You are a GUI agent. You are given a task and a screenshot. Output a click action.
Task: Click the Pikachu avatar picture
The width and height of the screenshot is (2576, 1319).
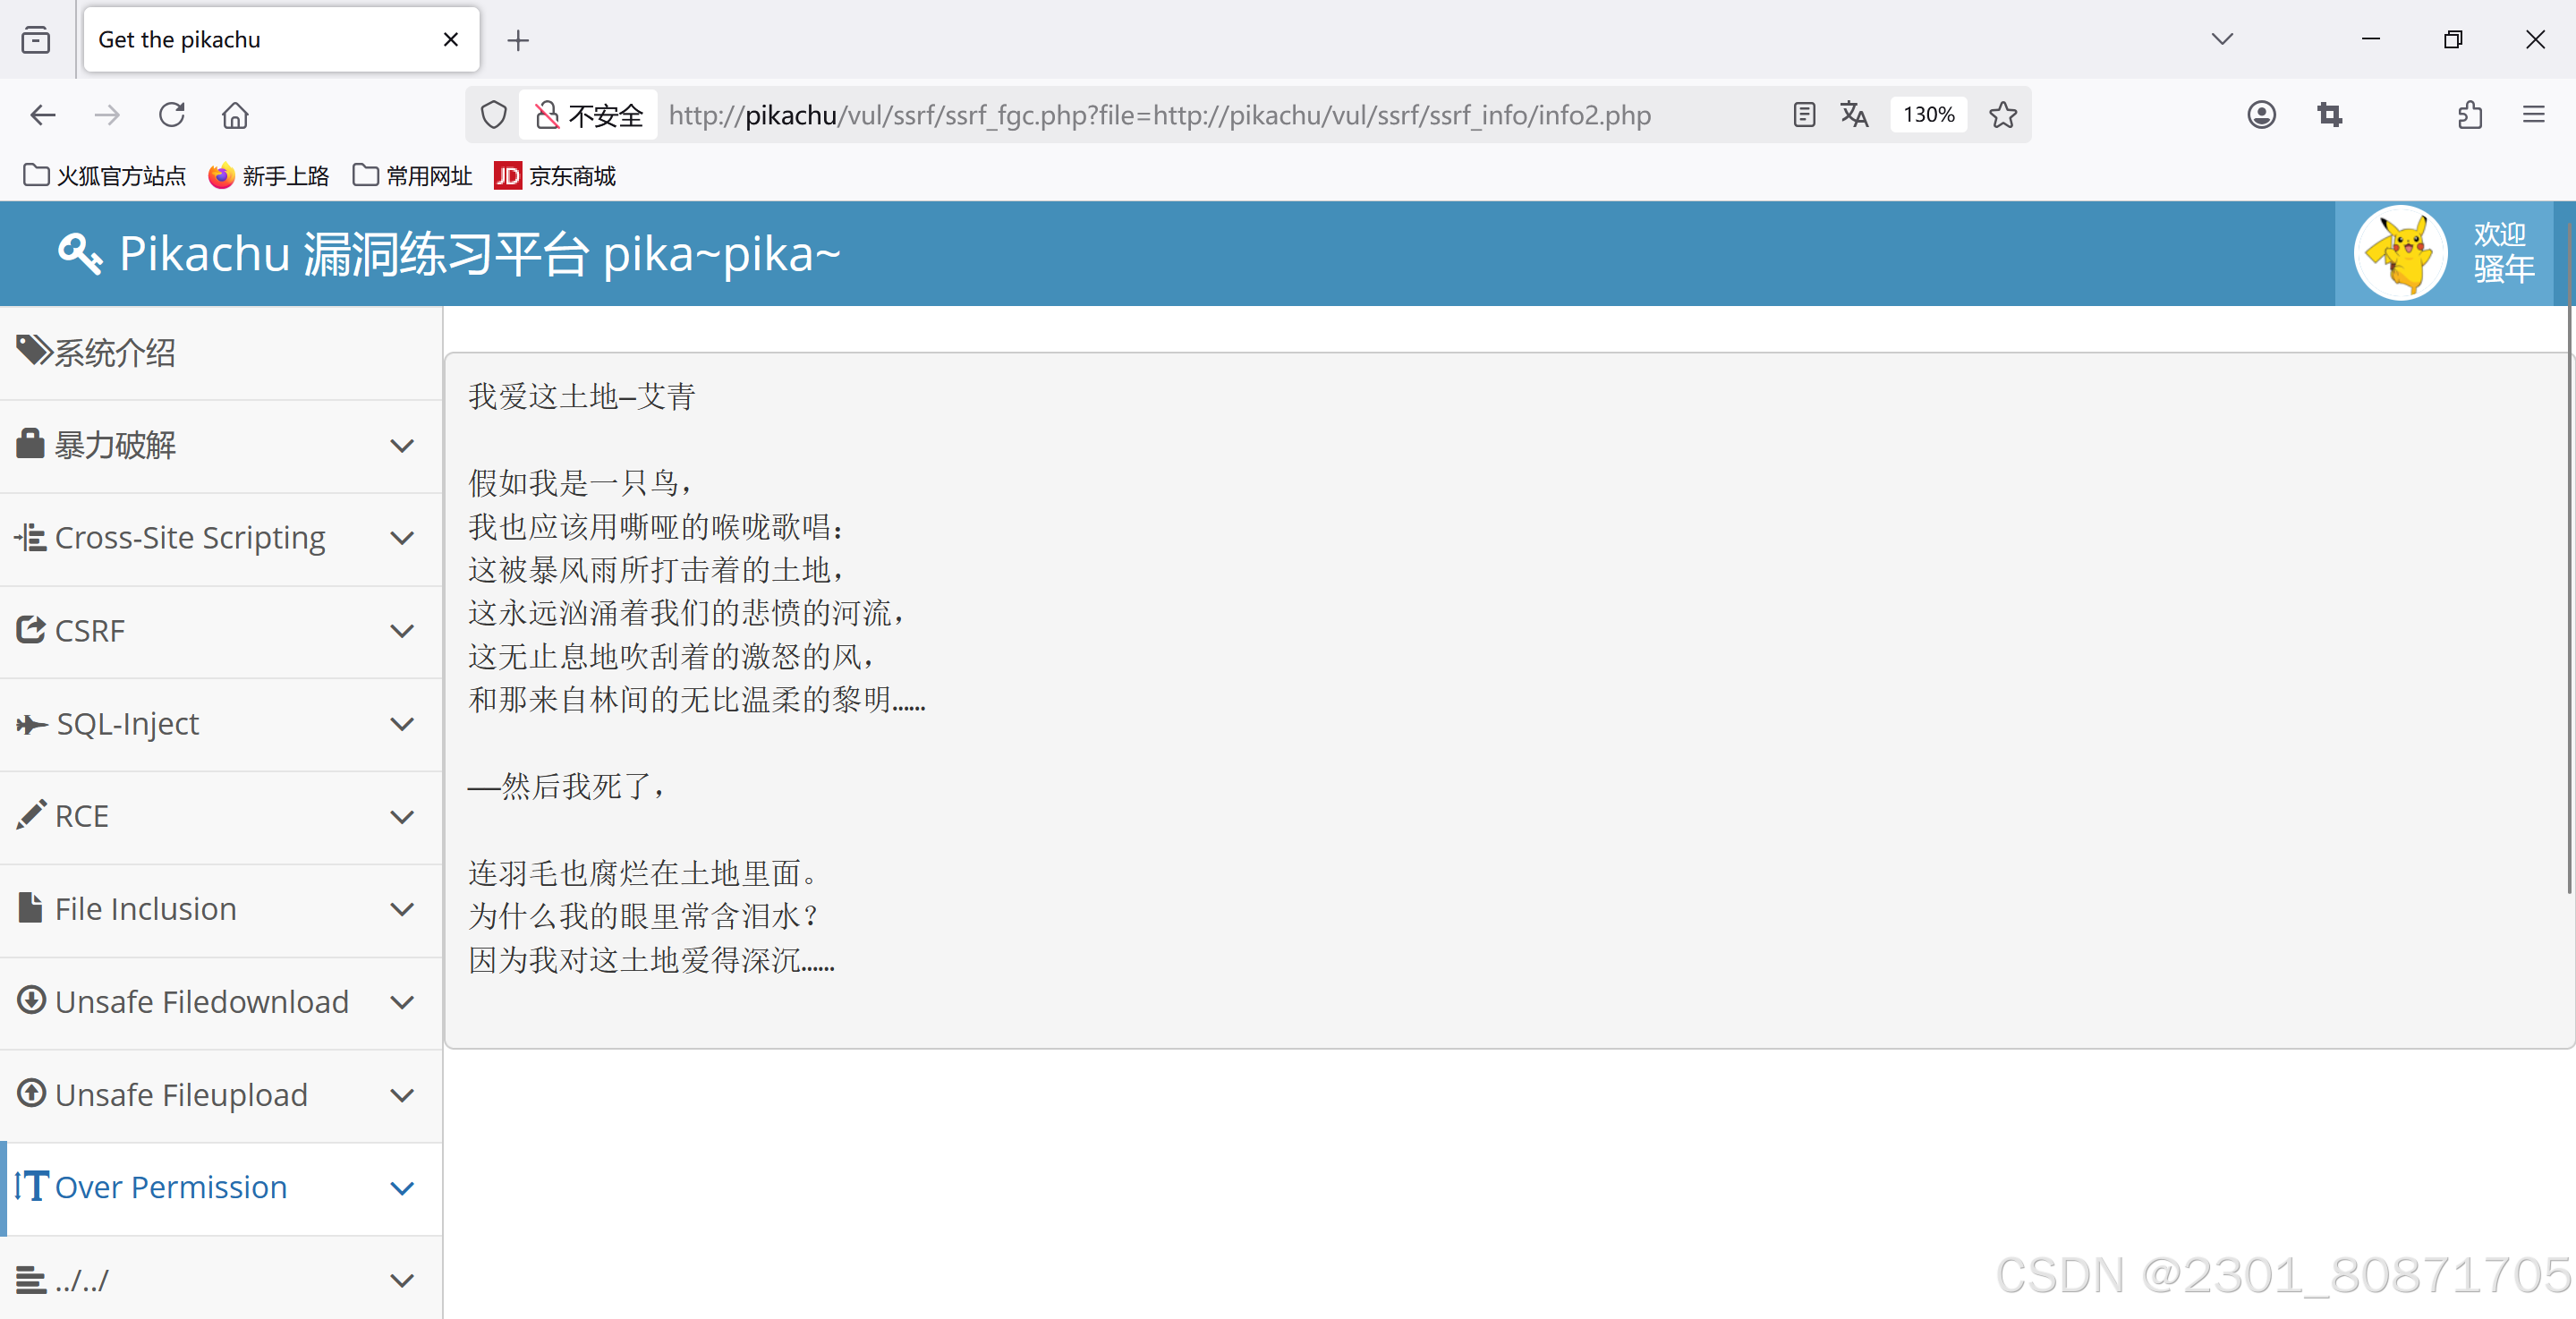click(2399, 253)
